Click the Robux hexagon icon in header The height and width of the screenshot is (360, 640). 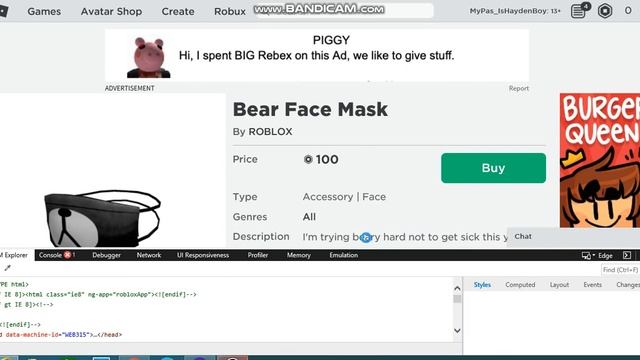coord(605,11)
